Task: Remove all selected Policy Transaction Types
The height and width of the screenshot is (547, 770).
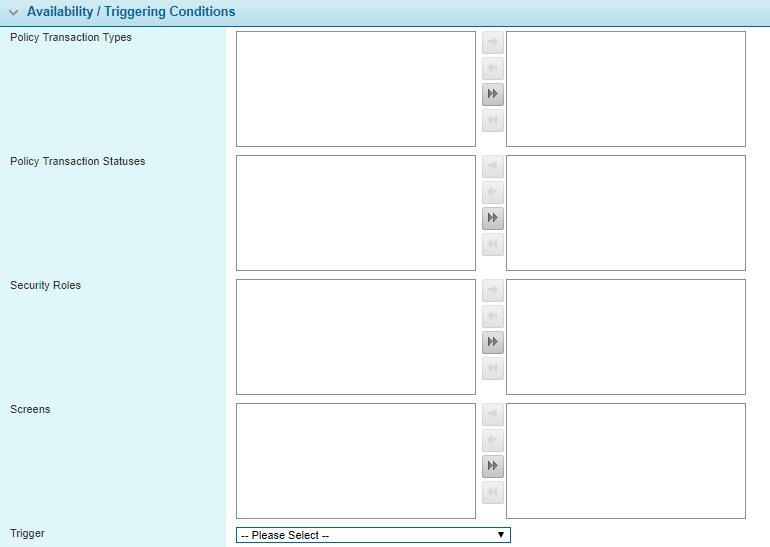Action: click(x=492, y=121)
